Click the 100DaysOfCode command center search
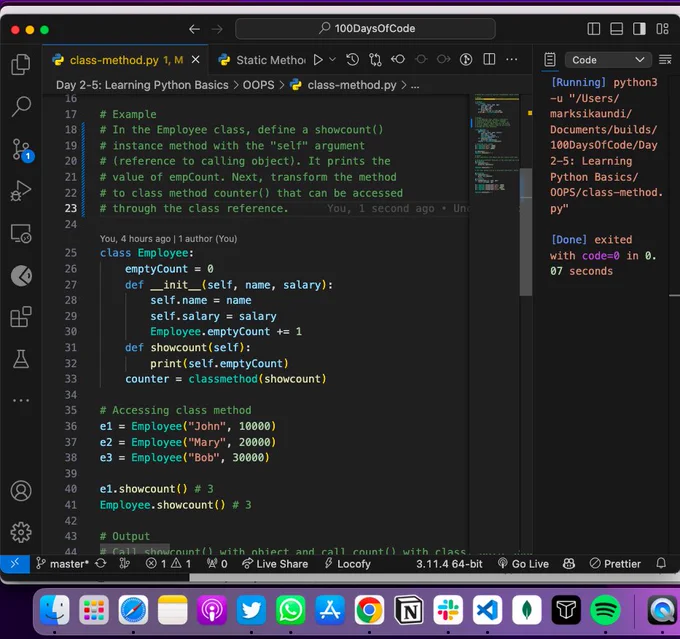This screenshot has height=639, width=680. [365, 29]
